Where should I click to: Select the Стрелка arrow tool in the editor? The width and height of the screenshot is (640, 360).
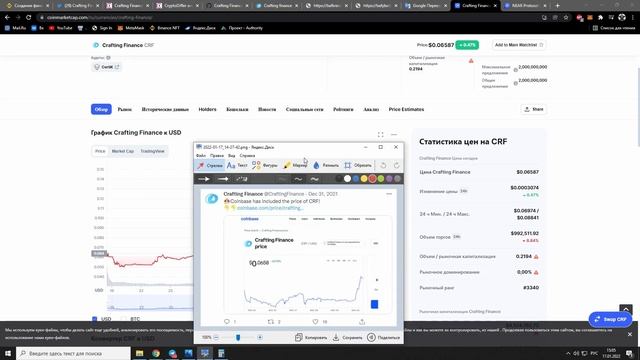click(x=210, y=165)
